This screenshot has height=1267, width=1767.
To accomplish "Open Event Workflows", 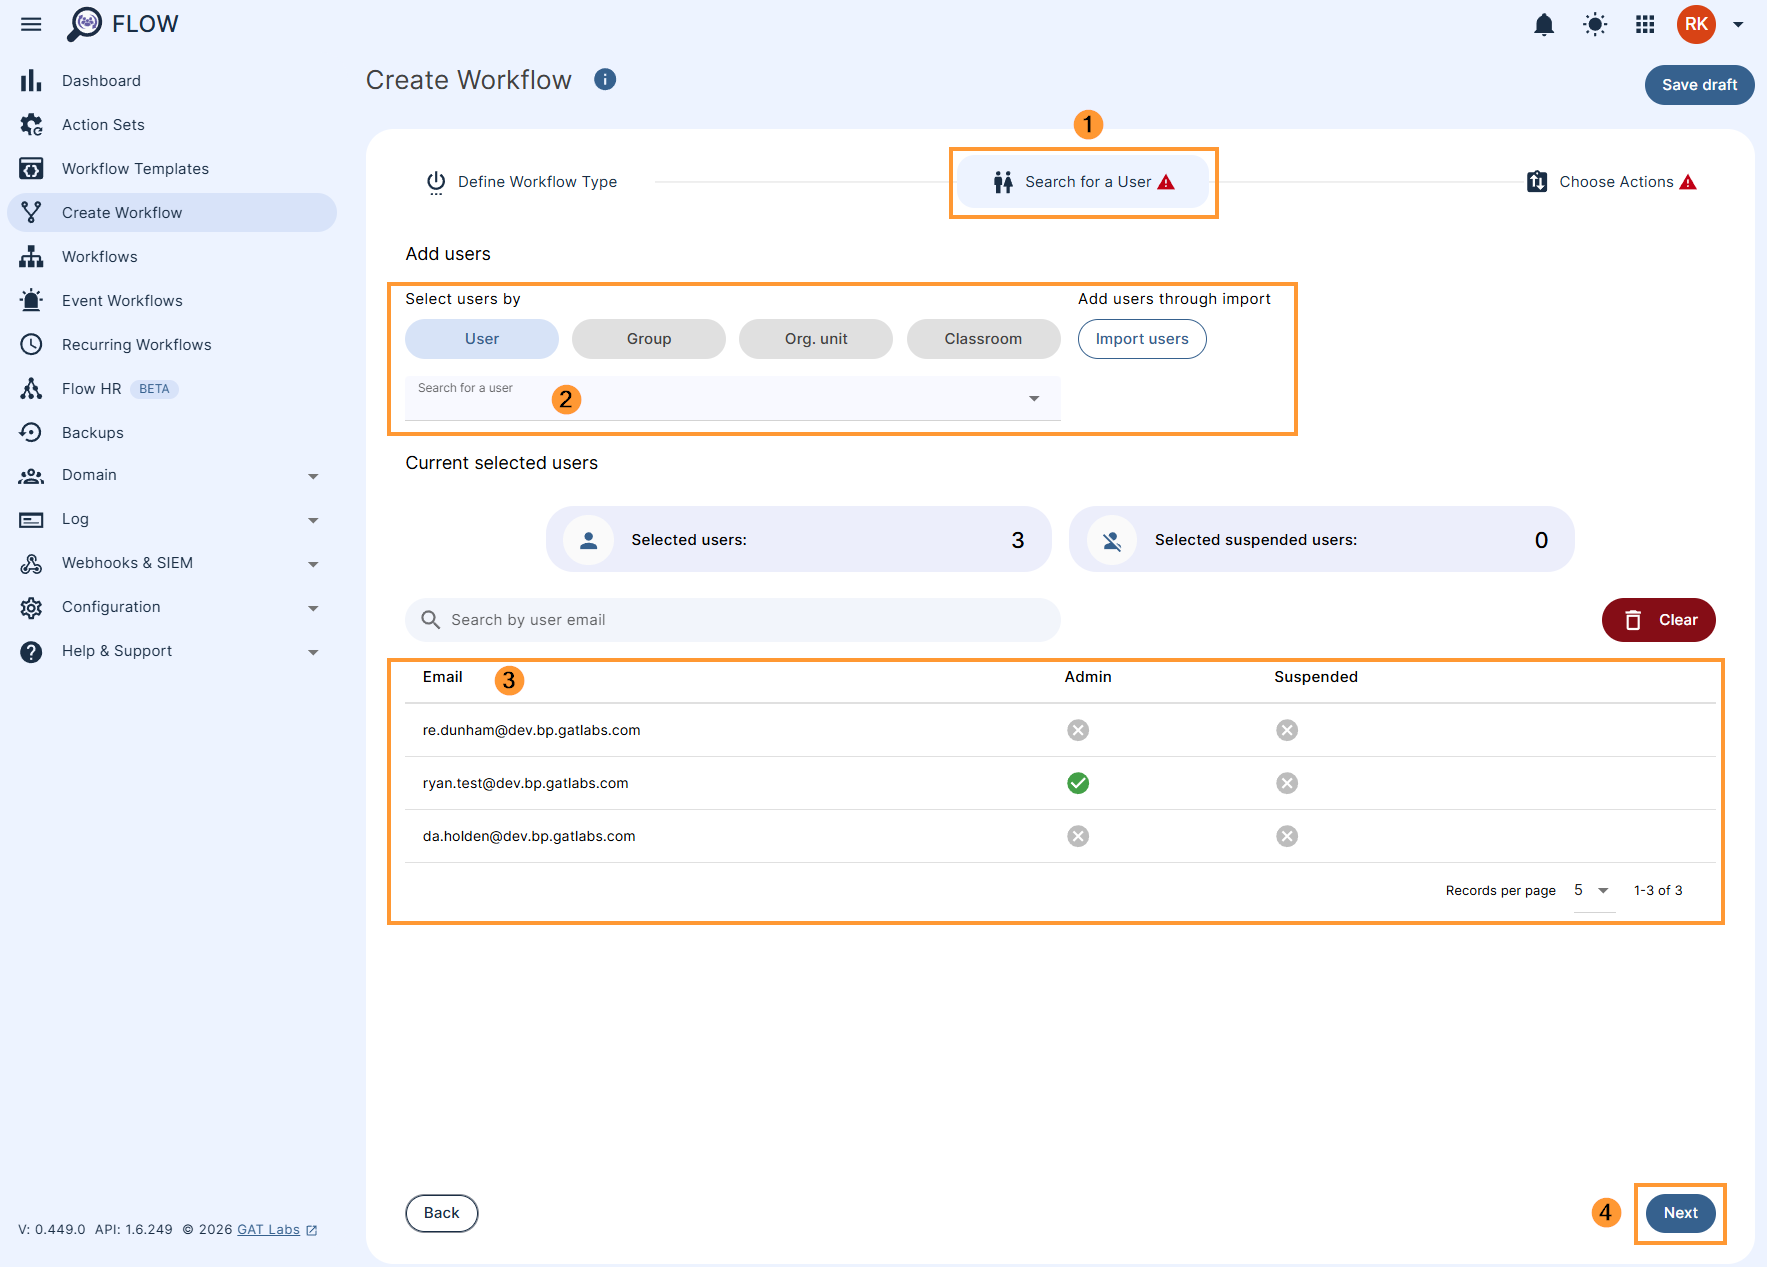I will point(122,300).
